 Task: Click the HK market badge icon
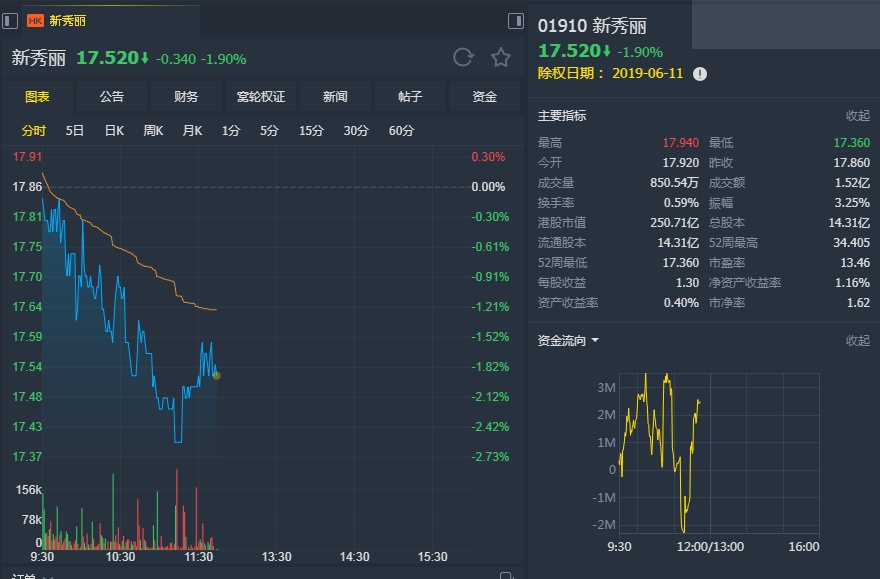[35, 20]
